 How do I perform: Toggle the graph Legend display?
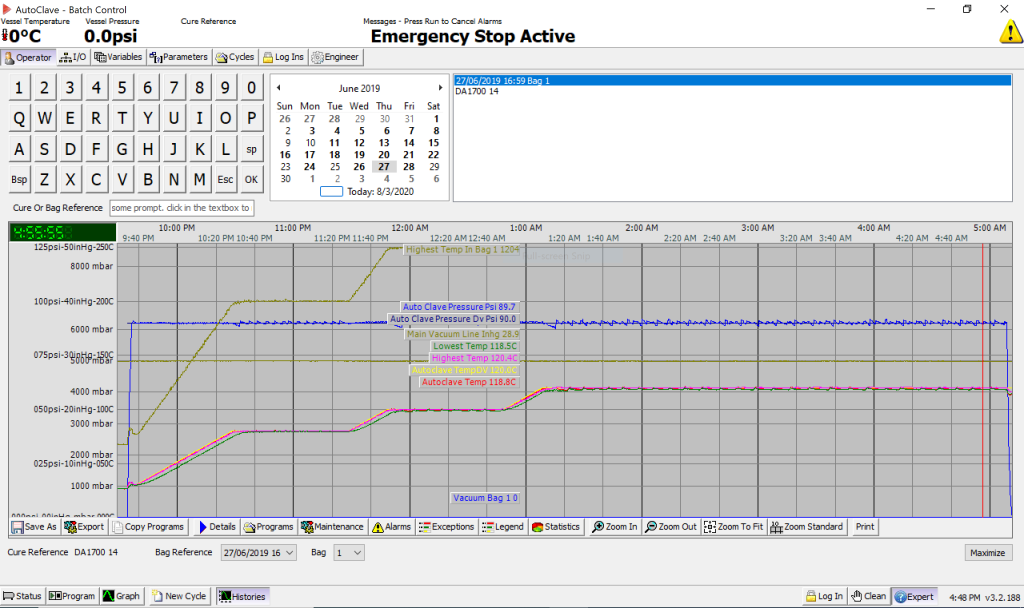pyautogui.click(x=501, y=527)
